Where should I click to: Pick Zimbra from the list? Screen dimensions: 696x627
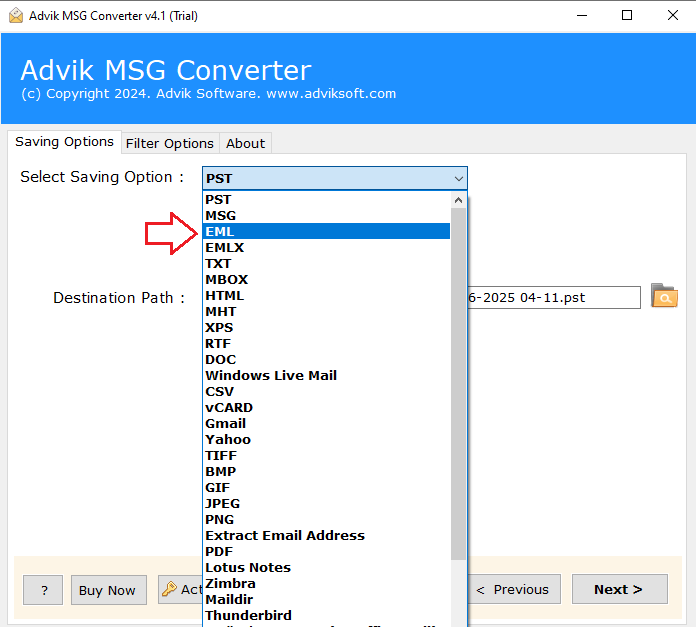pyautogui.click(x=326, y=583)
